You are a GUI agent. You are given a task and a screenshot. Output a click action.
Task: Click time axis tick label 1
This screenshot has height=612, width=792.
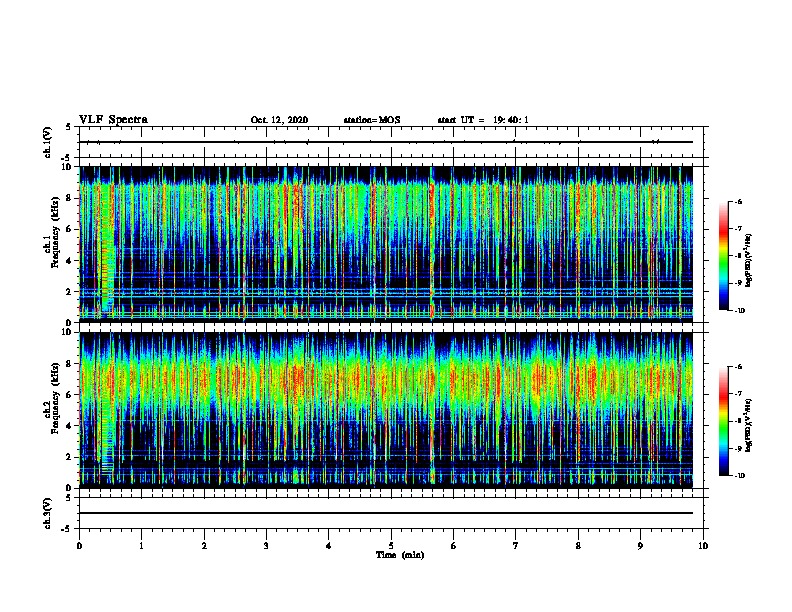142,546
